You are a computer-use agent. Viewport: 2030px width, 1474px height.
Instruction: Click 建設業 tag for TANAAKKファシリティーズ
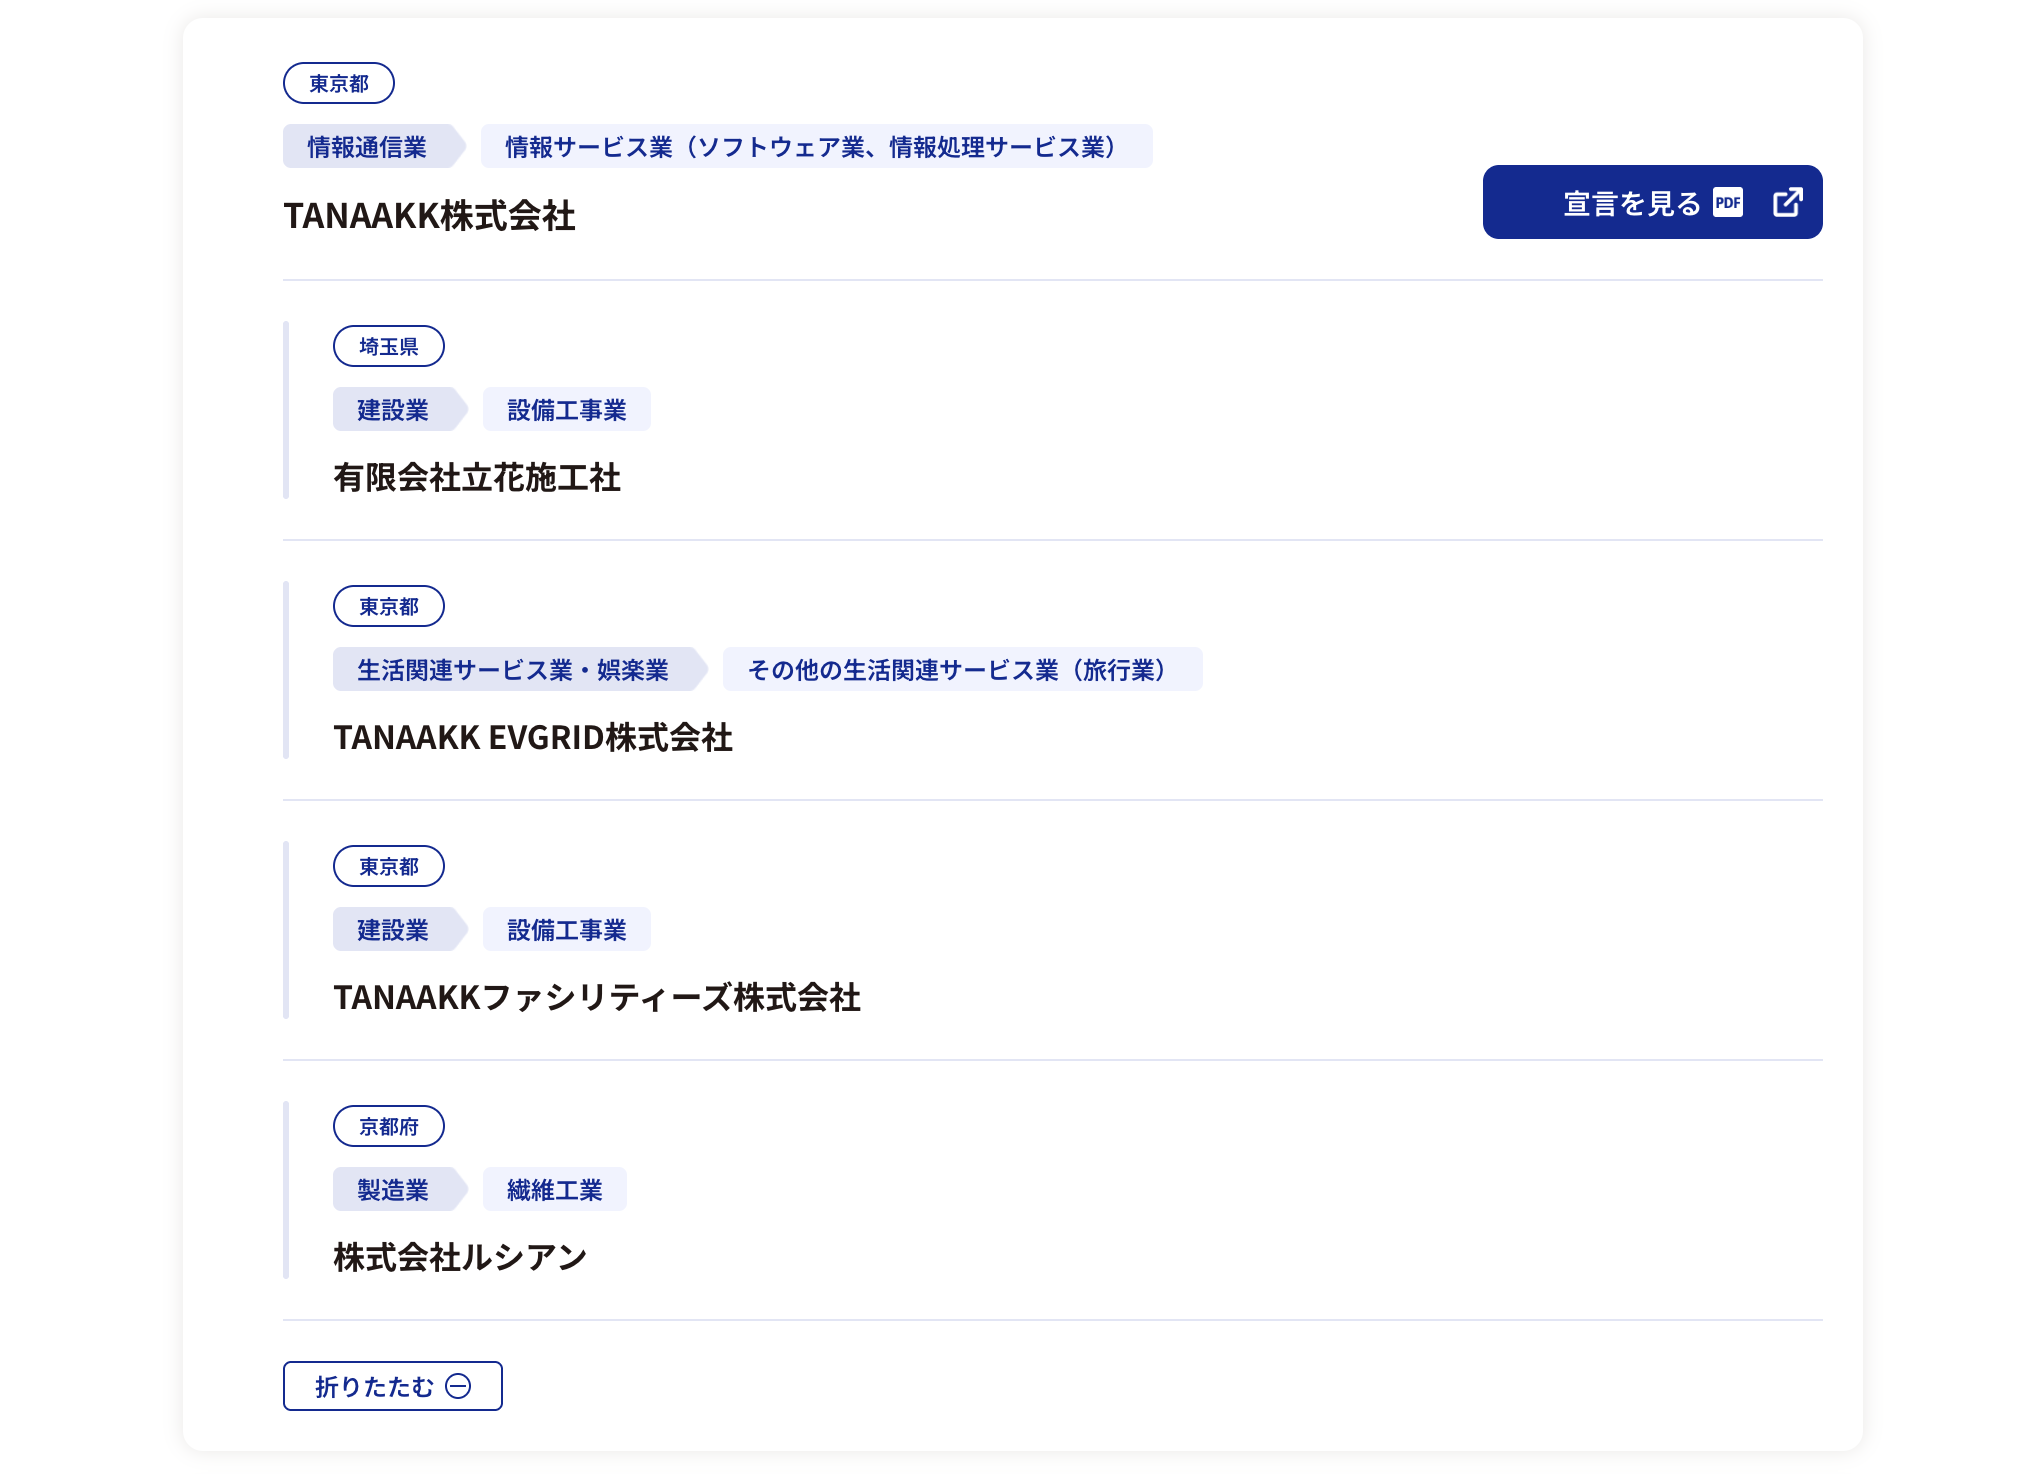coord(400,930)
